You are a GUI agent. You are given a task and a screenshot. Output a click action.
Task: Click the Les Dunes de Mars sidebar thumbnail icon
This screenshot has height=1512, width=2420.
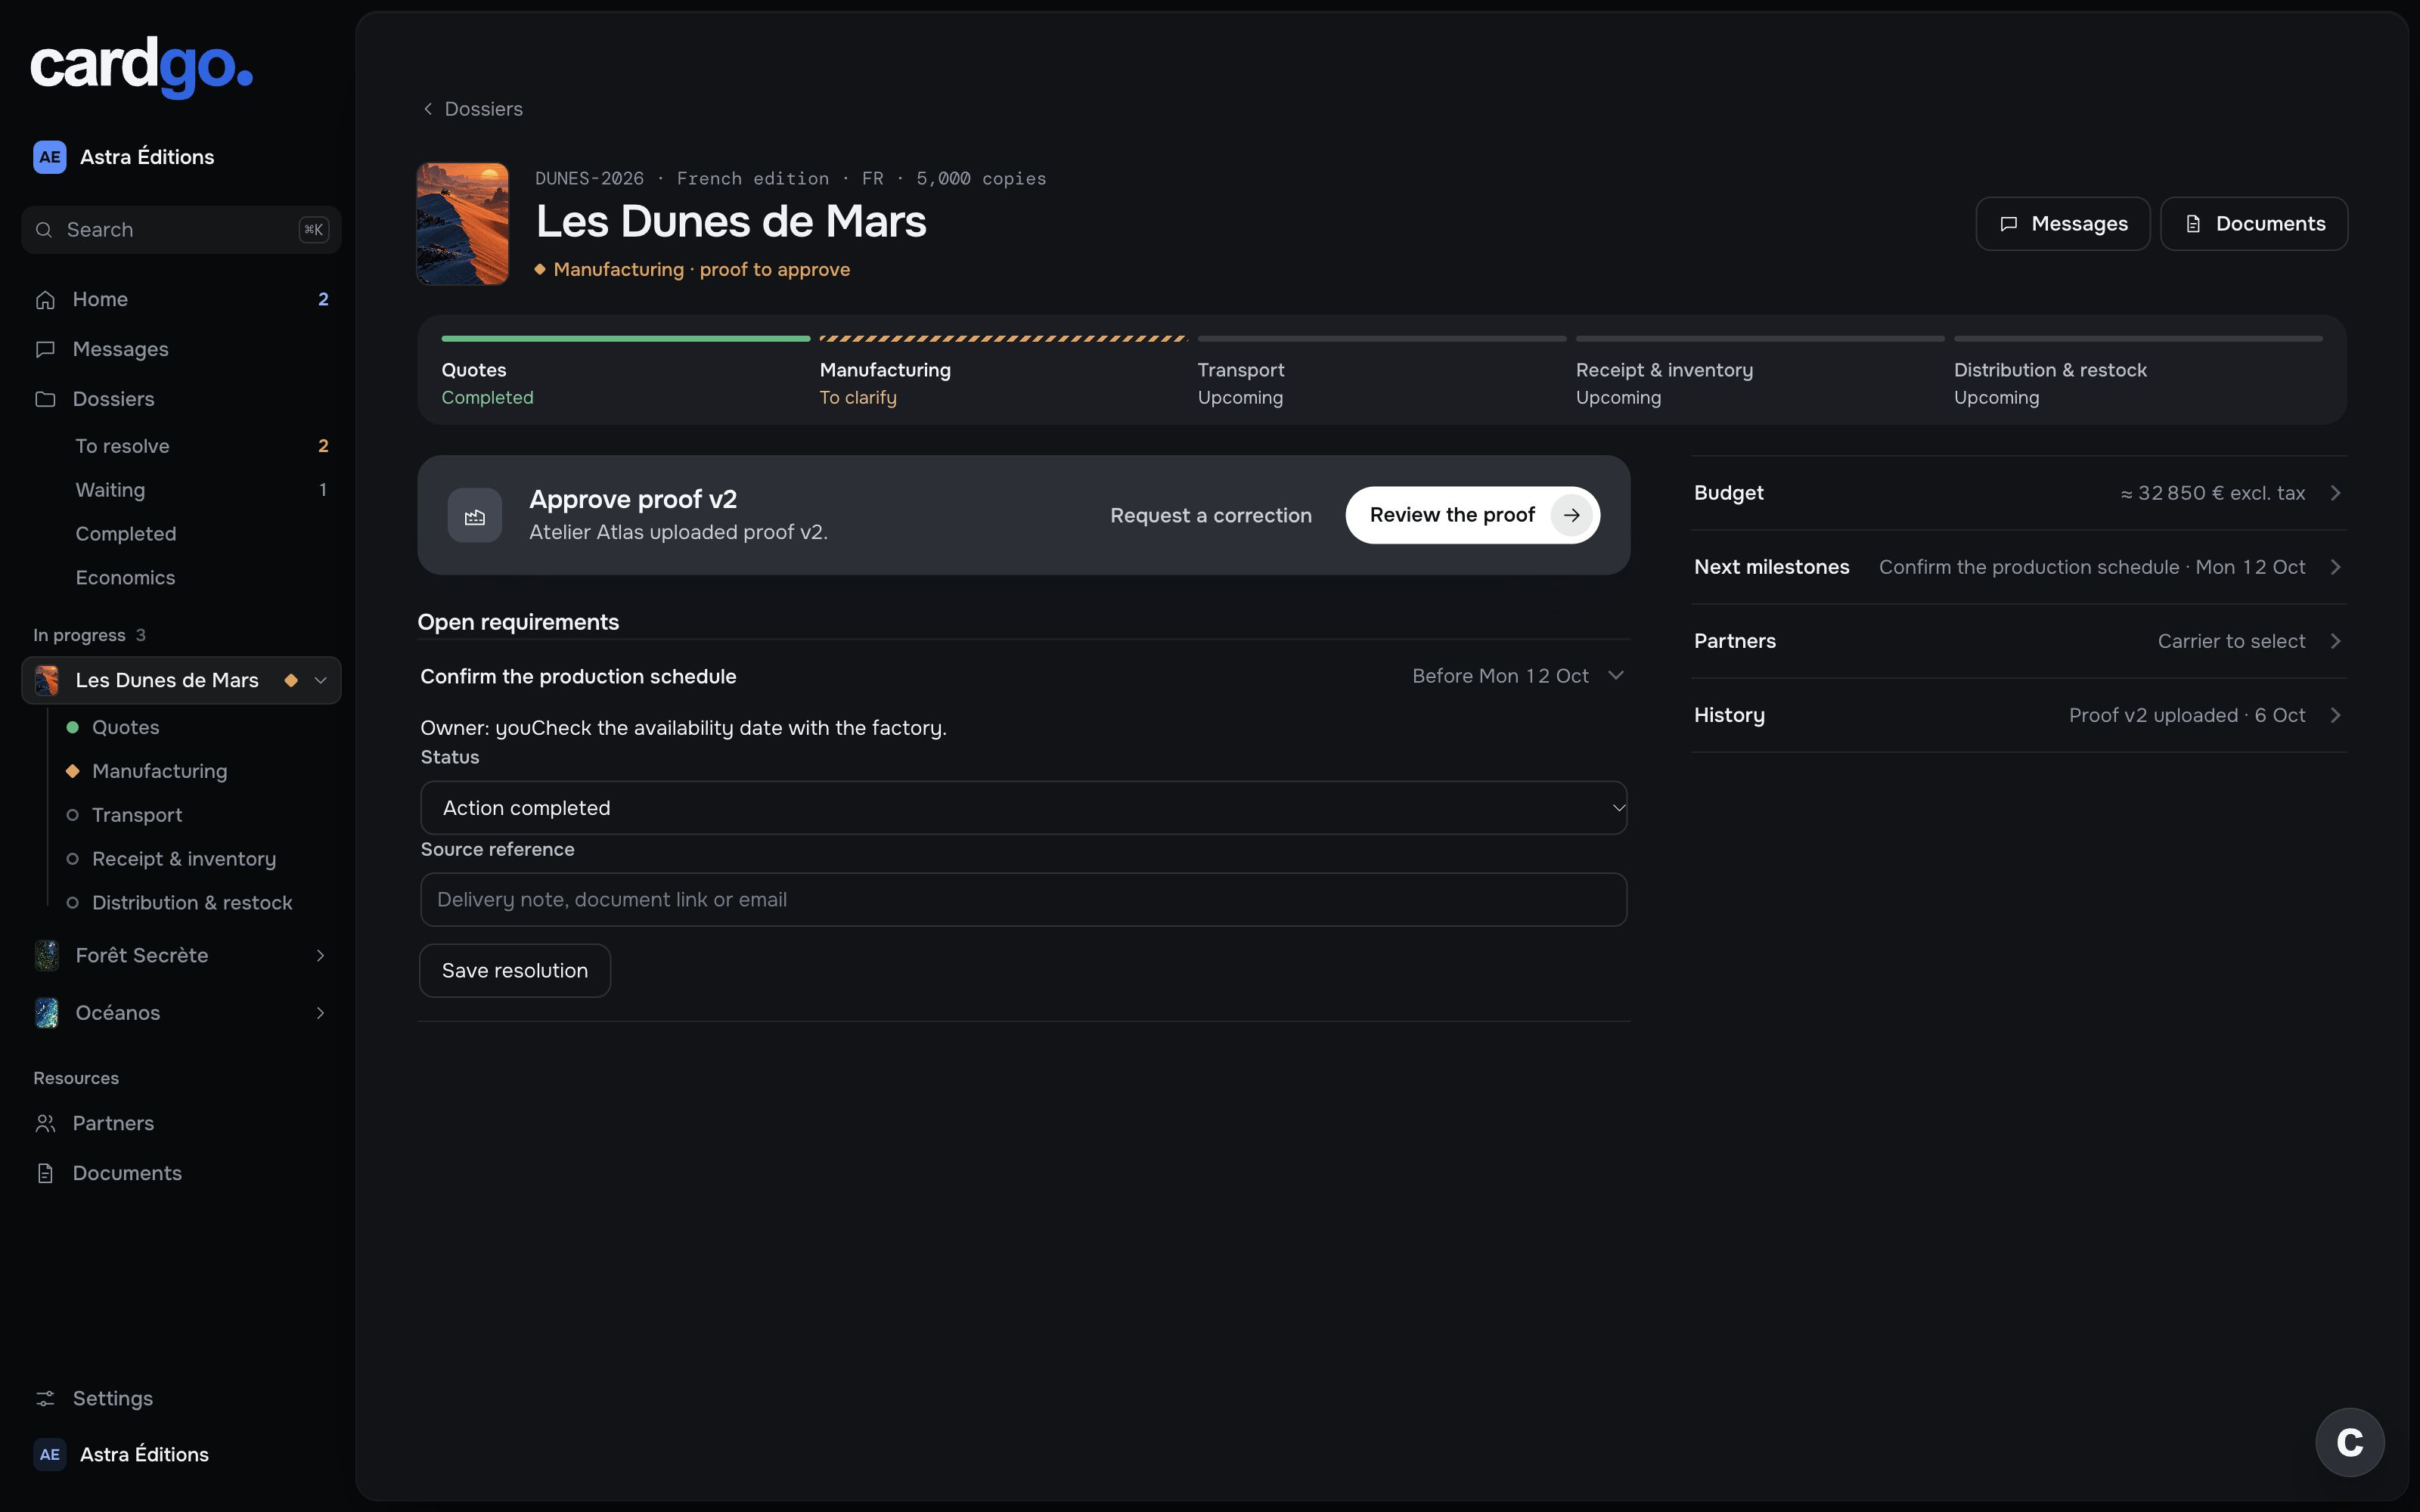(x=46, y=680)
